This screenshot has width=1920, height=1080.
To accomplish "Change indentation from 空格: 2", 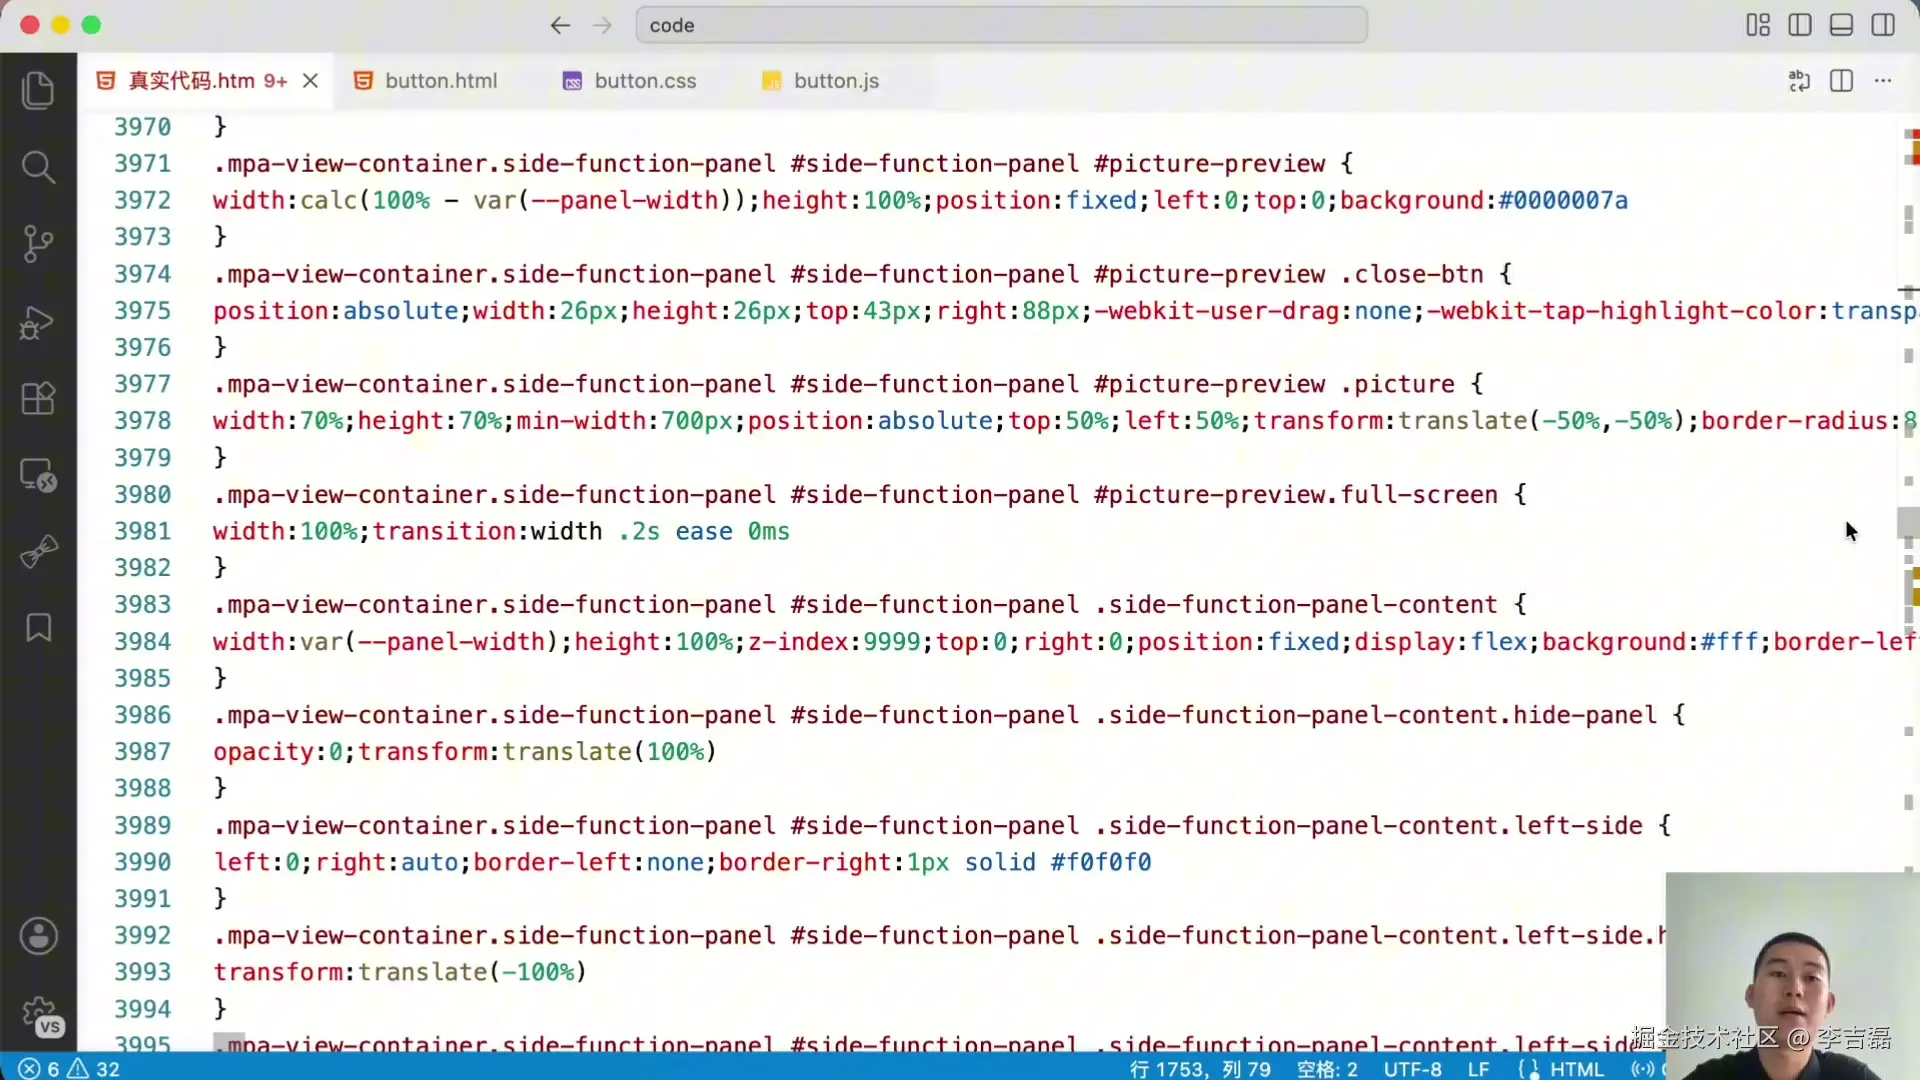I will point(1327,1069).
